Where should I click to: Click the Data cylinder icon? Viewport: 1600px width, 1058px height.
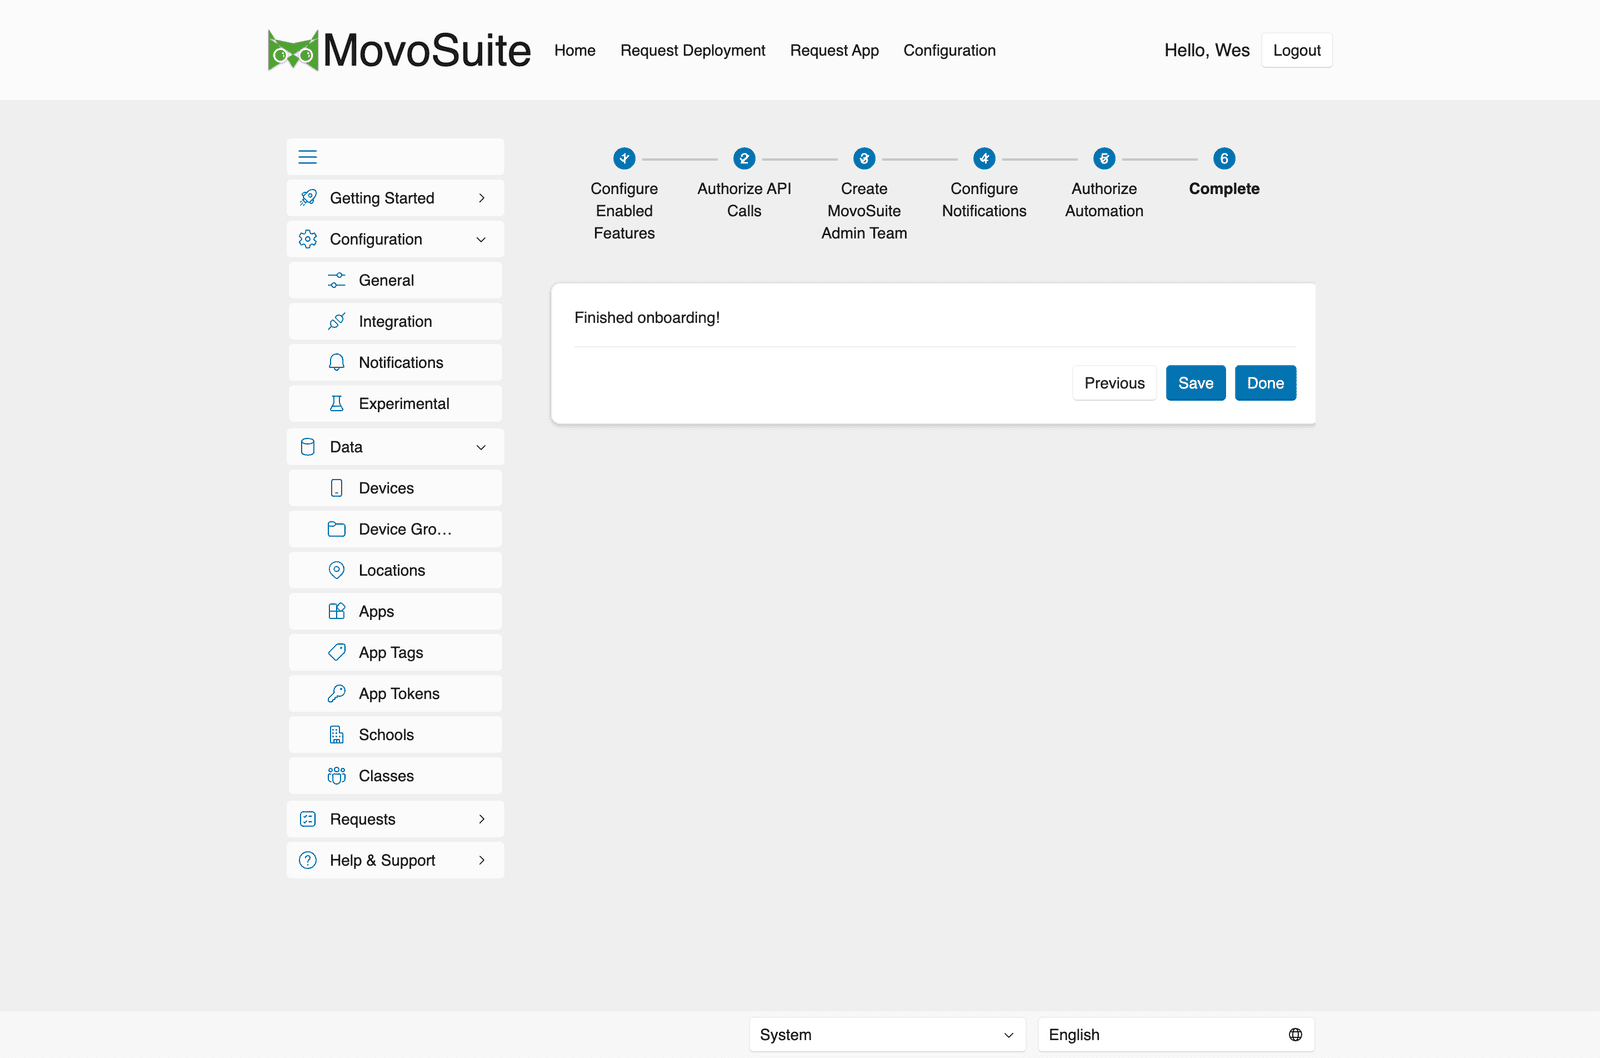[308, 447]
